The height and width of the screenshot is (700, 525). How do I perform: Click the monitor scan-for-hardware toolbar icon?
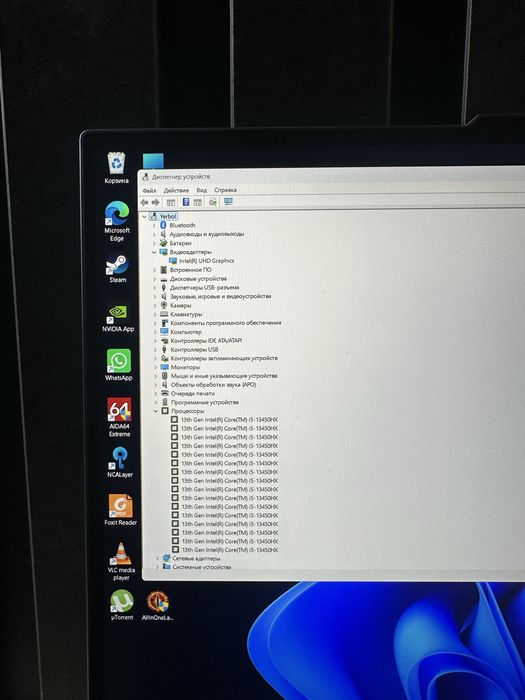point(229,202)
